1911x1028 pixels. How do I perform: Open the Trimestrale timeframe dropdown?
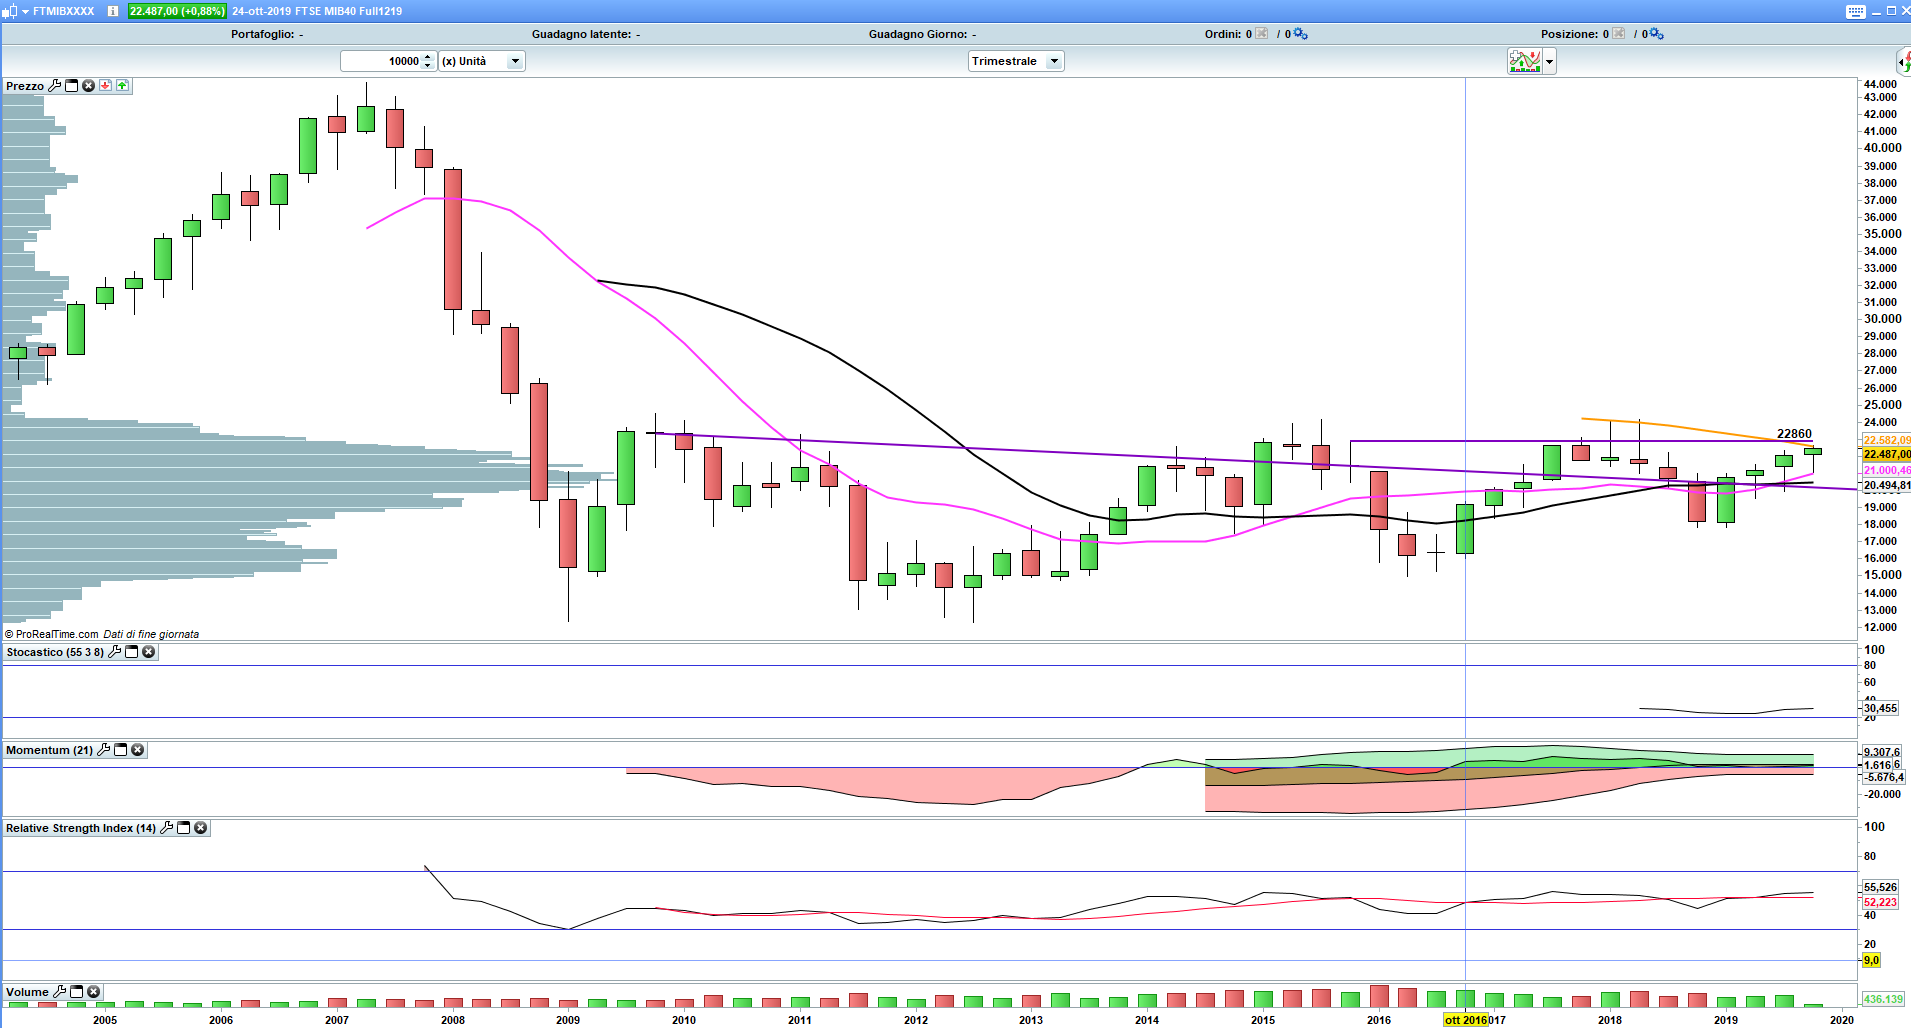pos(1016,61)
